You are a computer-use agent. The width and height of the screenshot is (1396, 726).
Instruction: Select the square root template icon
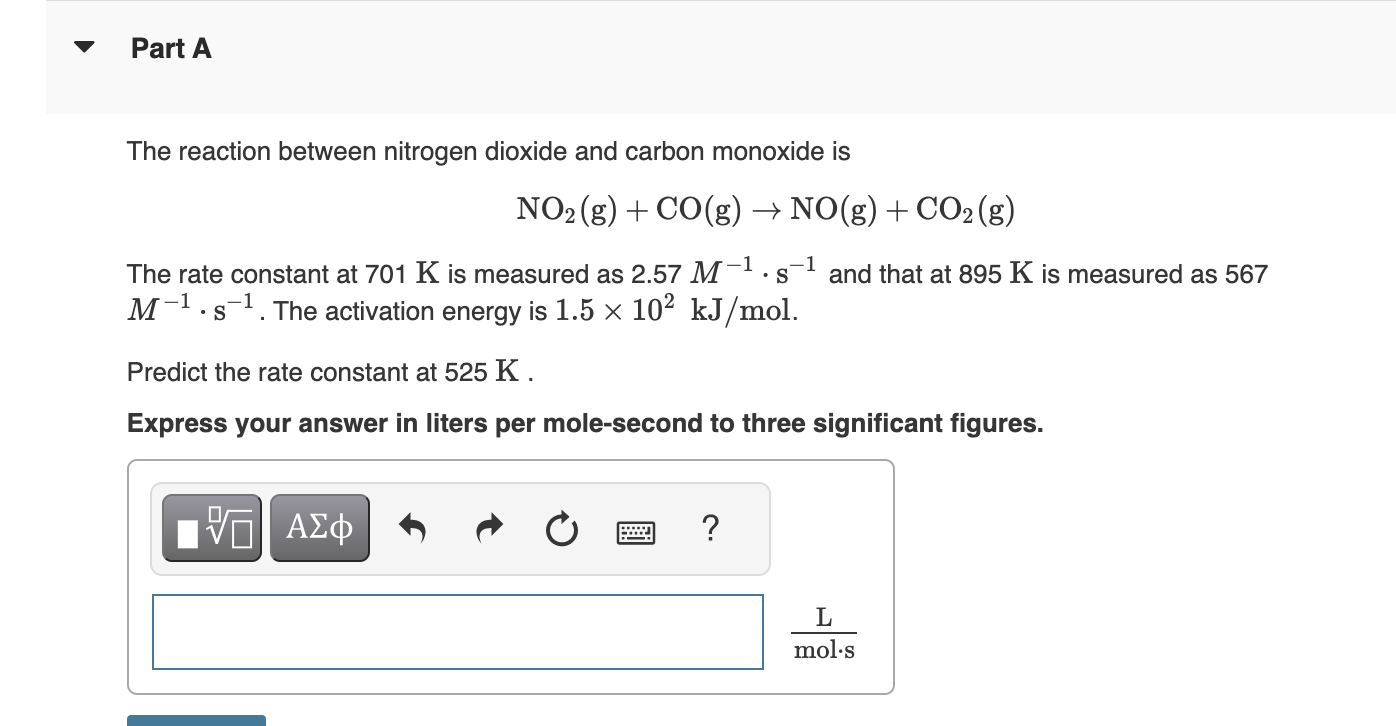pos(211,527)
